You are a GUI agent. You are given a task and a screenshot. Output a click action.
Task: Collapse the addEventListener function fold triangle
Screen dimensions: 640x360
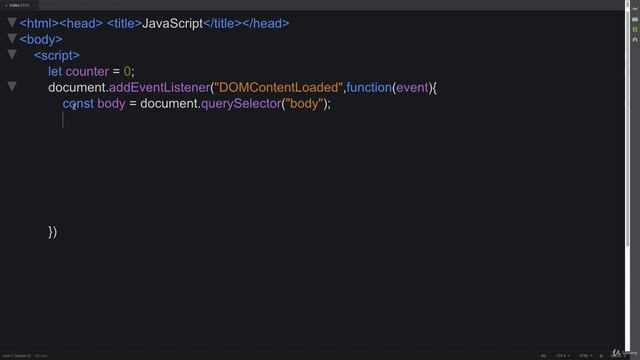[x=12, y=86]
